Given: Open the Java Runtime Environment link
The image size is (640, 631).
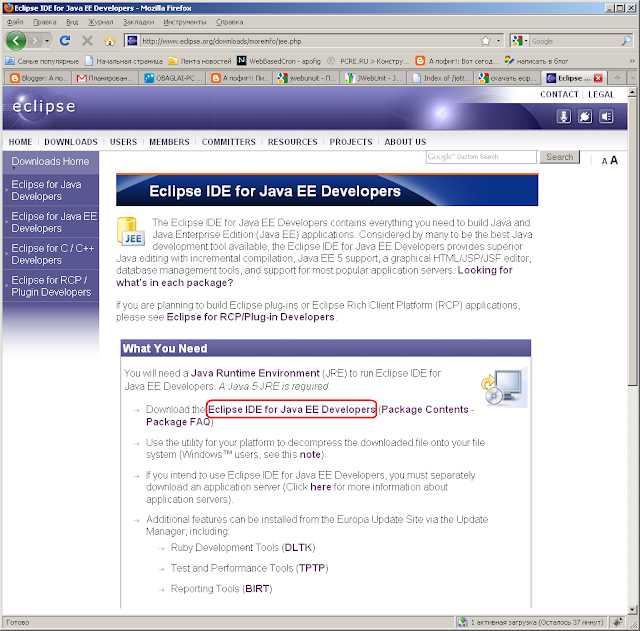Looking at the screenshot, I should click(255, 373).
